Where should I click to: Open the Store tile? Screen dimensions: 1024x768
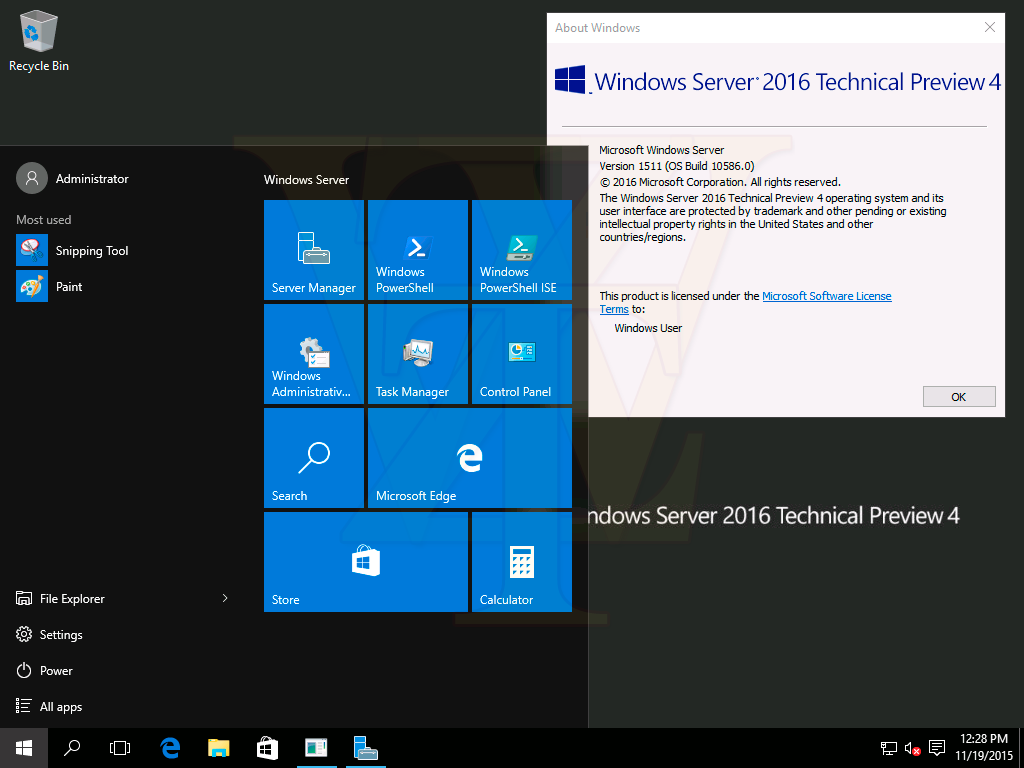366,562
